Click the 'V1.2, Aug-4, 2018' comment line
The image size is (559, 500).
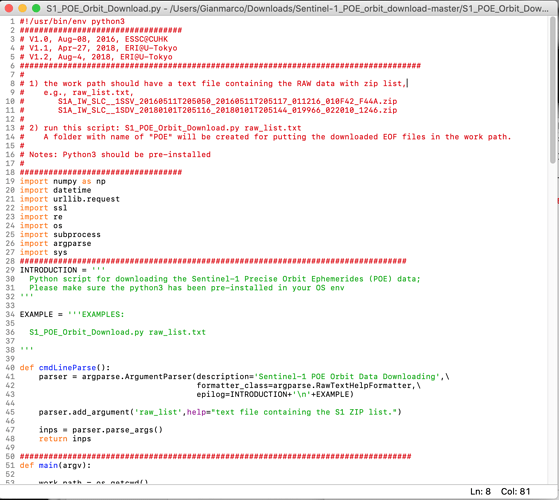click(x=96, y=57)
